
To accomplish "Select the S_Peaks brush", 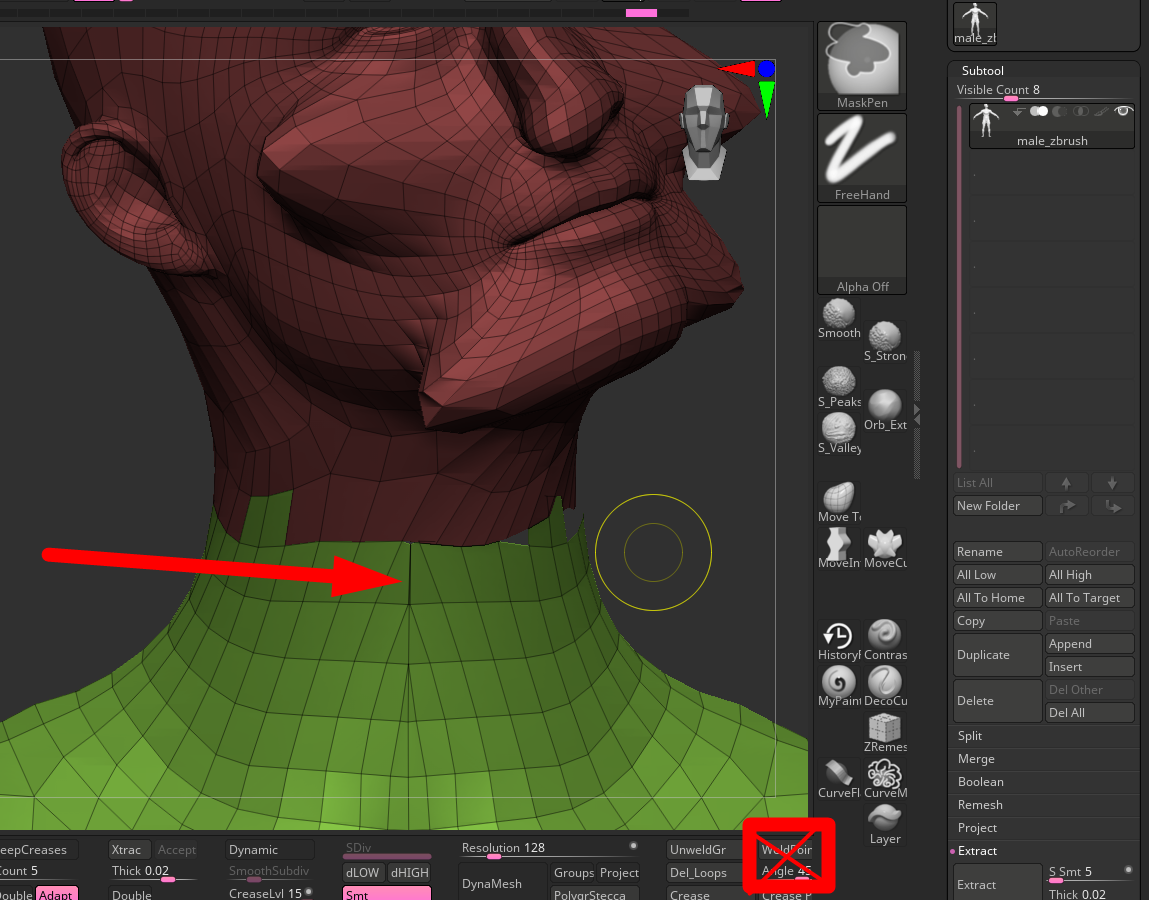I will click(839, 387).
